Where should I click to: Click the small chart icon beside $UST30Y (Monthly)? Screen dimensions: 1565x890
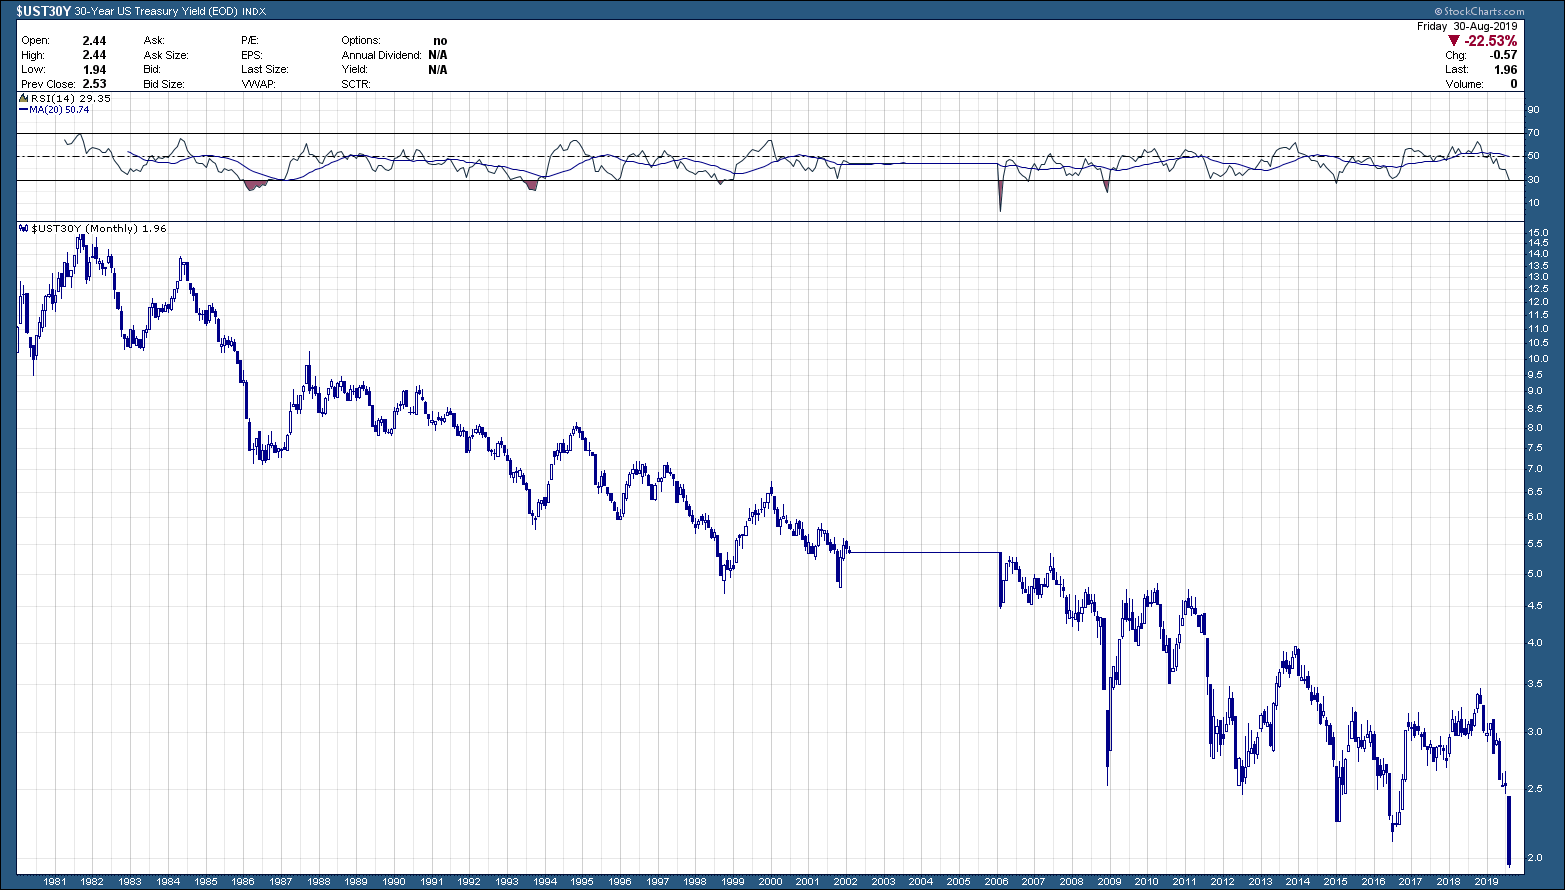25,229
